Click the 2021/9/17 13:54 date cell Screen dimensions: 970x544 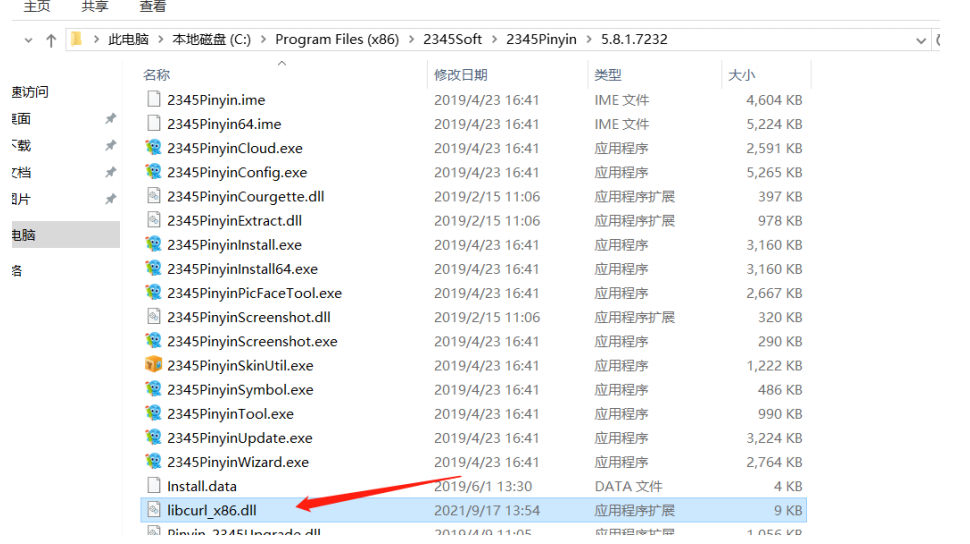487,511
